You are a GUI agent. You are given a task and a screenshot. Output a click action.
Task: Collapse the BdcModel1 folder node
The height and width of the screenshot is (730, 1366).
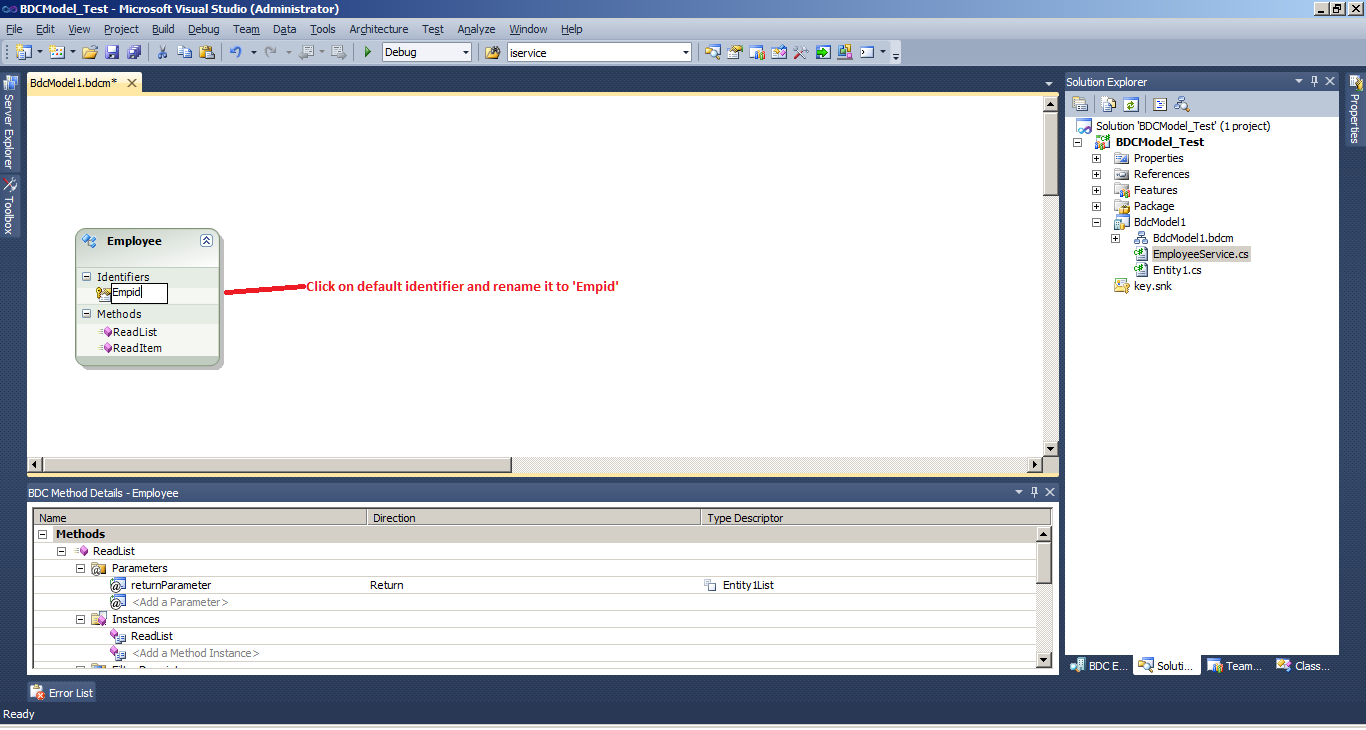(x=1096, y=222)
